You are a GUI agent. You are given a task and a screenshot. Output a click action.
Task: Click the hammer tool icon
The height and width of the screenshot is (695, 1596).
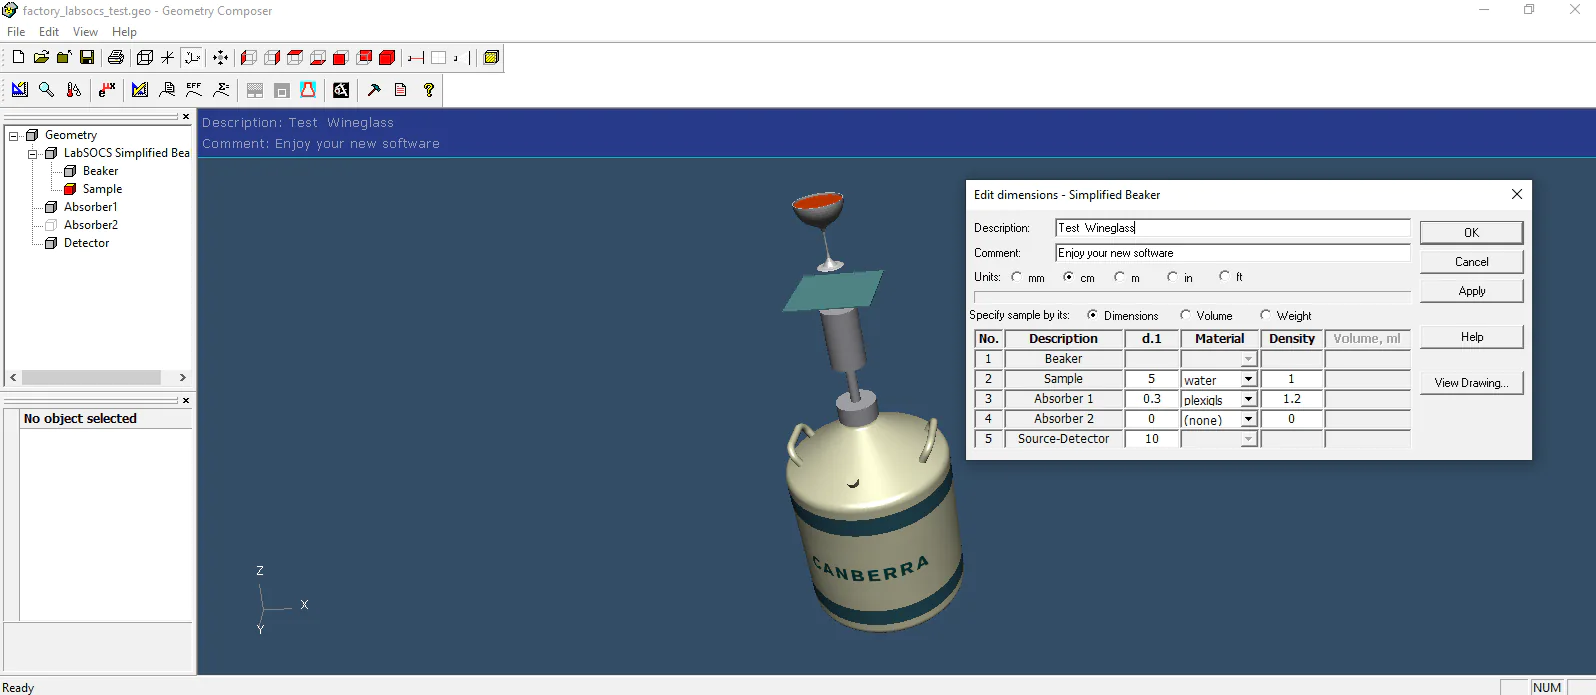tap(374, 90)
